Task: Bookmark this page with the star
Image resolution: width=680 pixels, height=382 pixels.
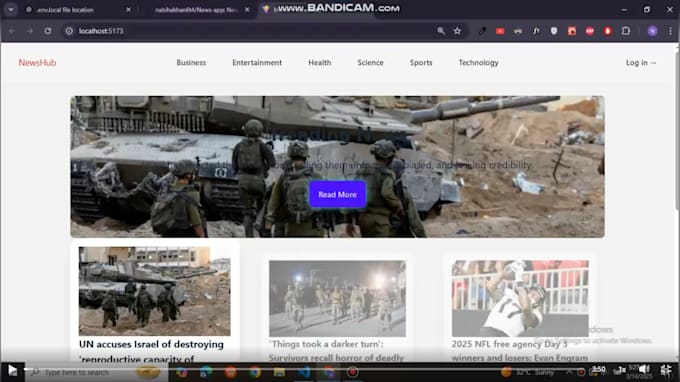Action: (457, 31)
